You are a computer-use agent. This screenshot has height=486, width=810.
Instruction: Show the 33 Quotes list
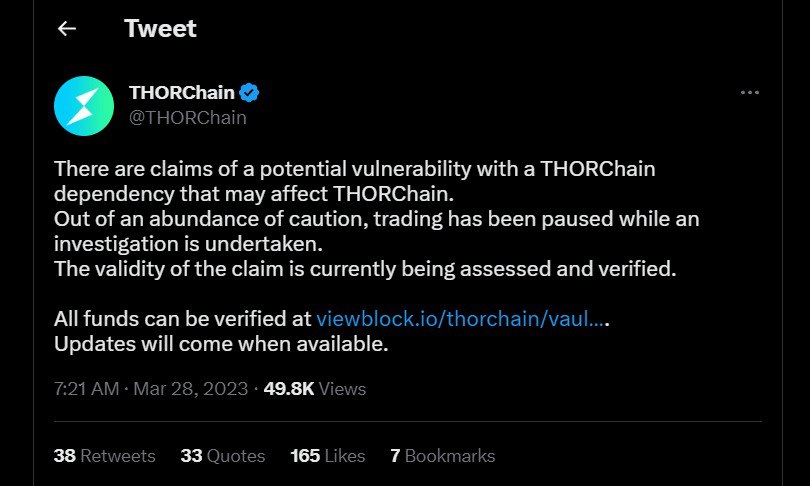tap(223, 455)
